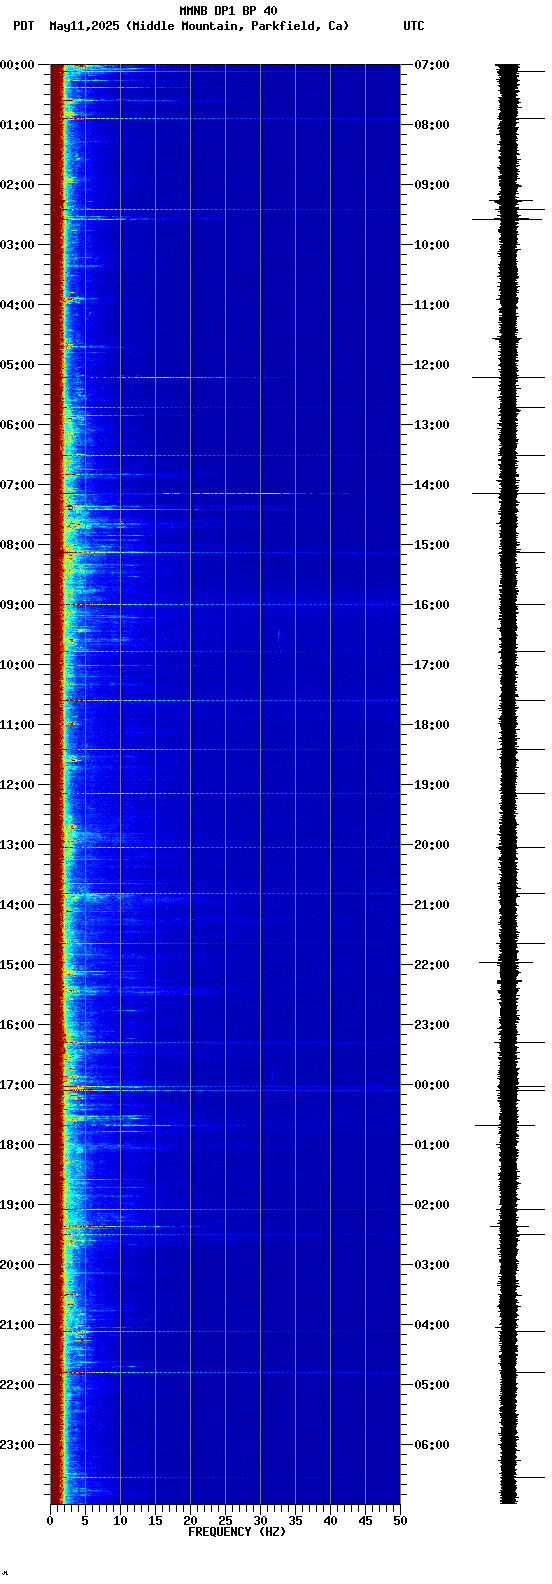Click the PDT "04:00" time label
The width and height of the screenshot is (552, 1584).
tap(17, 305)
